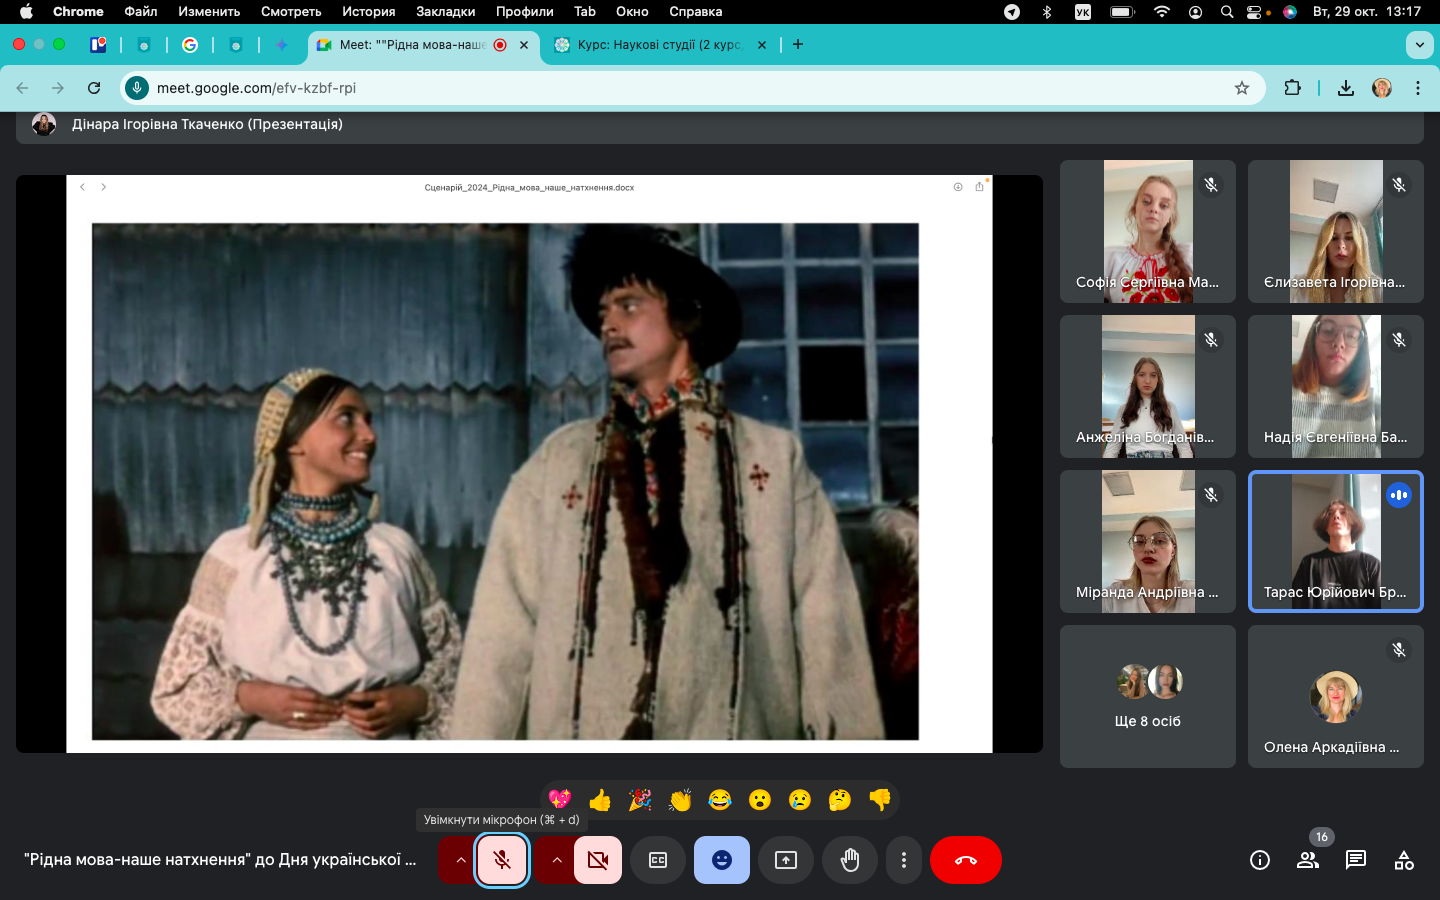This screenshot has width=1440, height=900.
Task: Toggle closed captions
Action: point(658,860)
